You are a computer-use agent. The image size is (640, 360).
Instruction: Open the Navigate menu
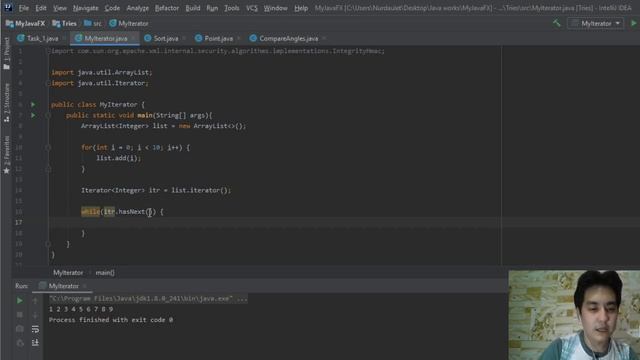(x=85, y=8)
